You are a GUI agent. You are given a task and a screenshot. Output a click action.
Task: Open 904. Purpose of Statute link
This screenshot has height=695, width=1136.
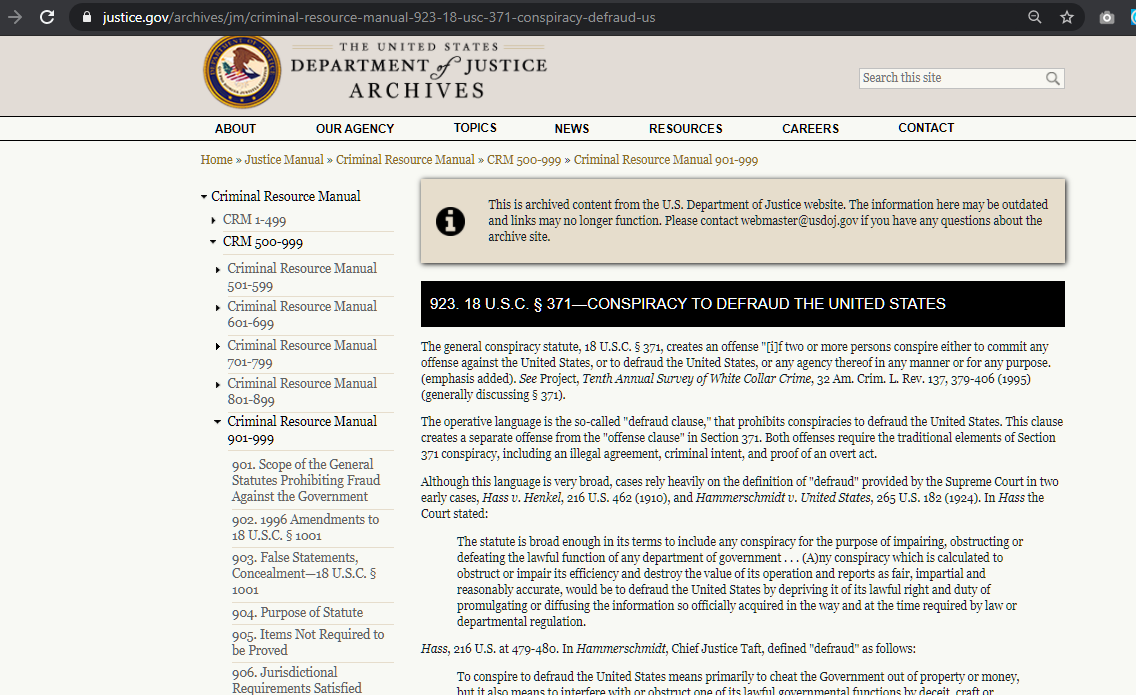(x=297, y=613)
